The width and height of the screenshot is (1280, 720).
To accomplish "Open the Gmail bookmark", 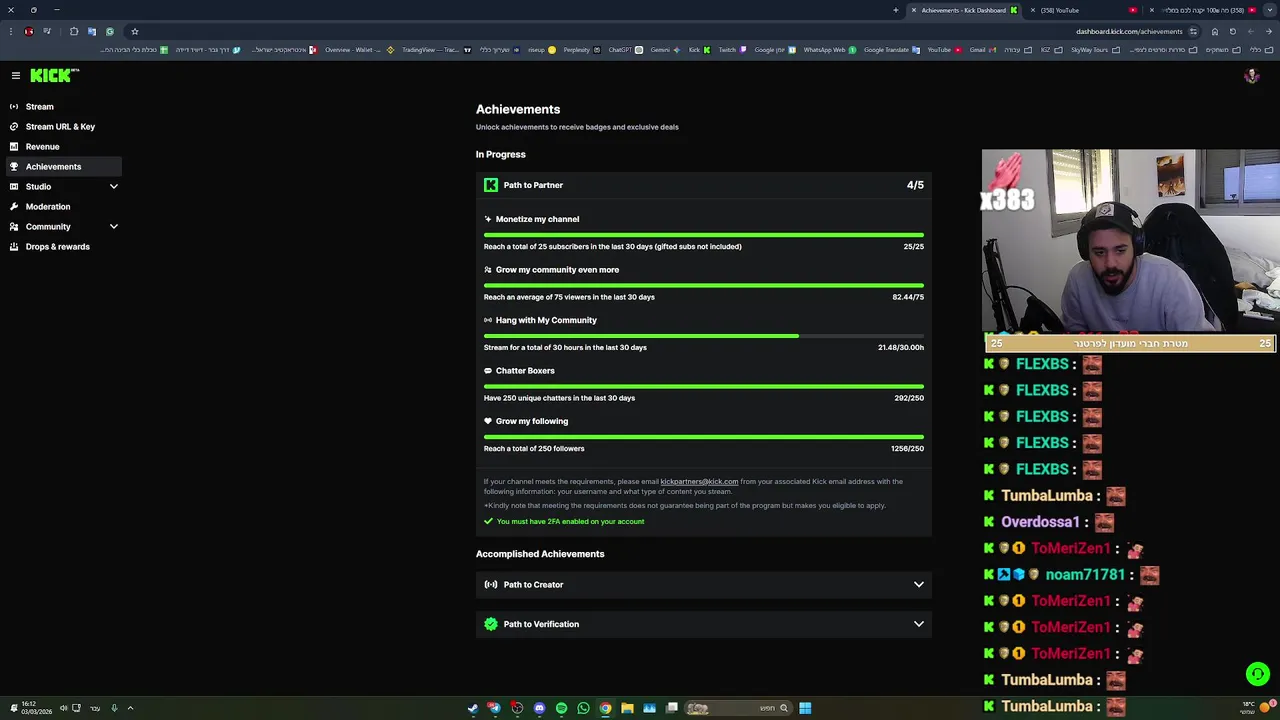I will [981, 50].
